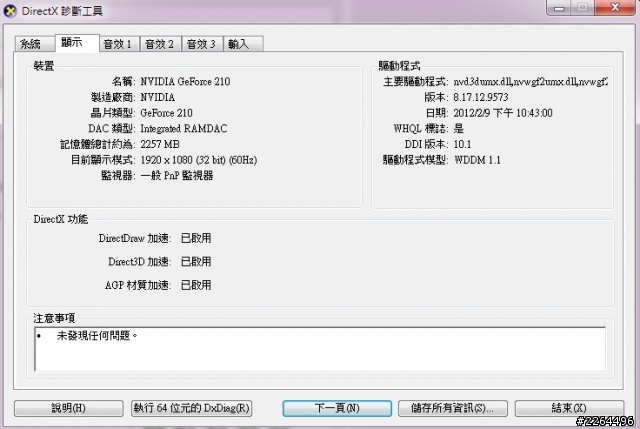
Task: Go to next page with 下一頁(N)
Action: 337,408
